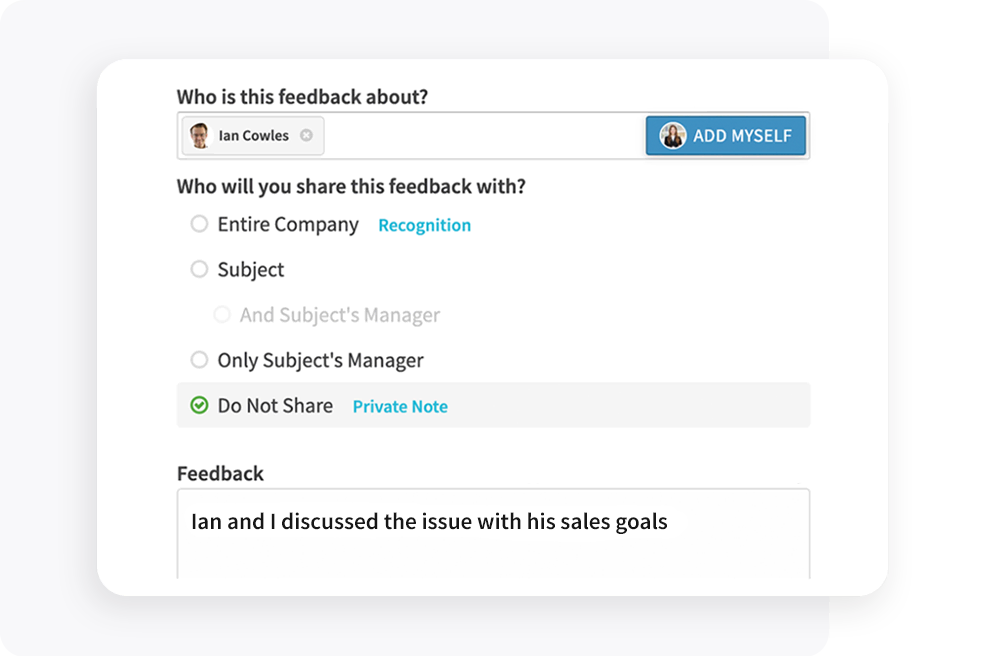
Task: Click Ian Cowles's profile avatar
Action: point(198,135)
